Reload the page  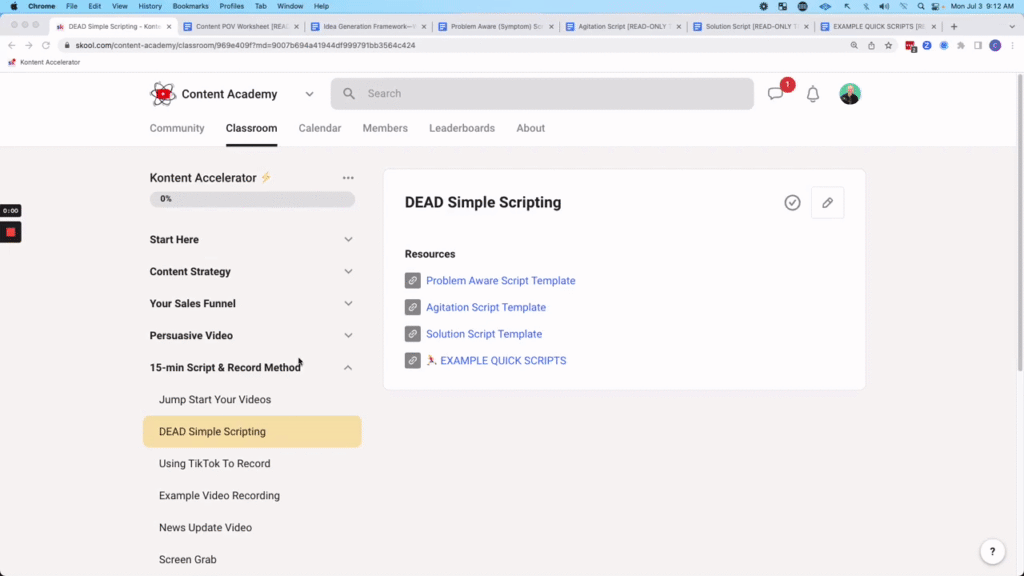click(46, 45)
